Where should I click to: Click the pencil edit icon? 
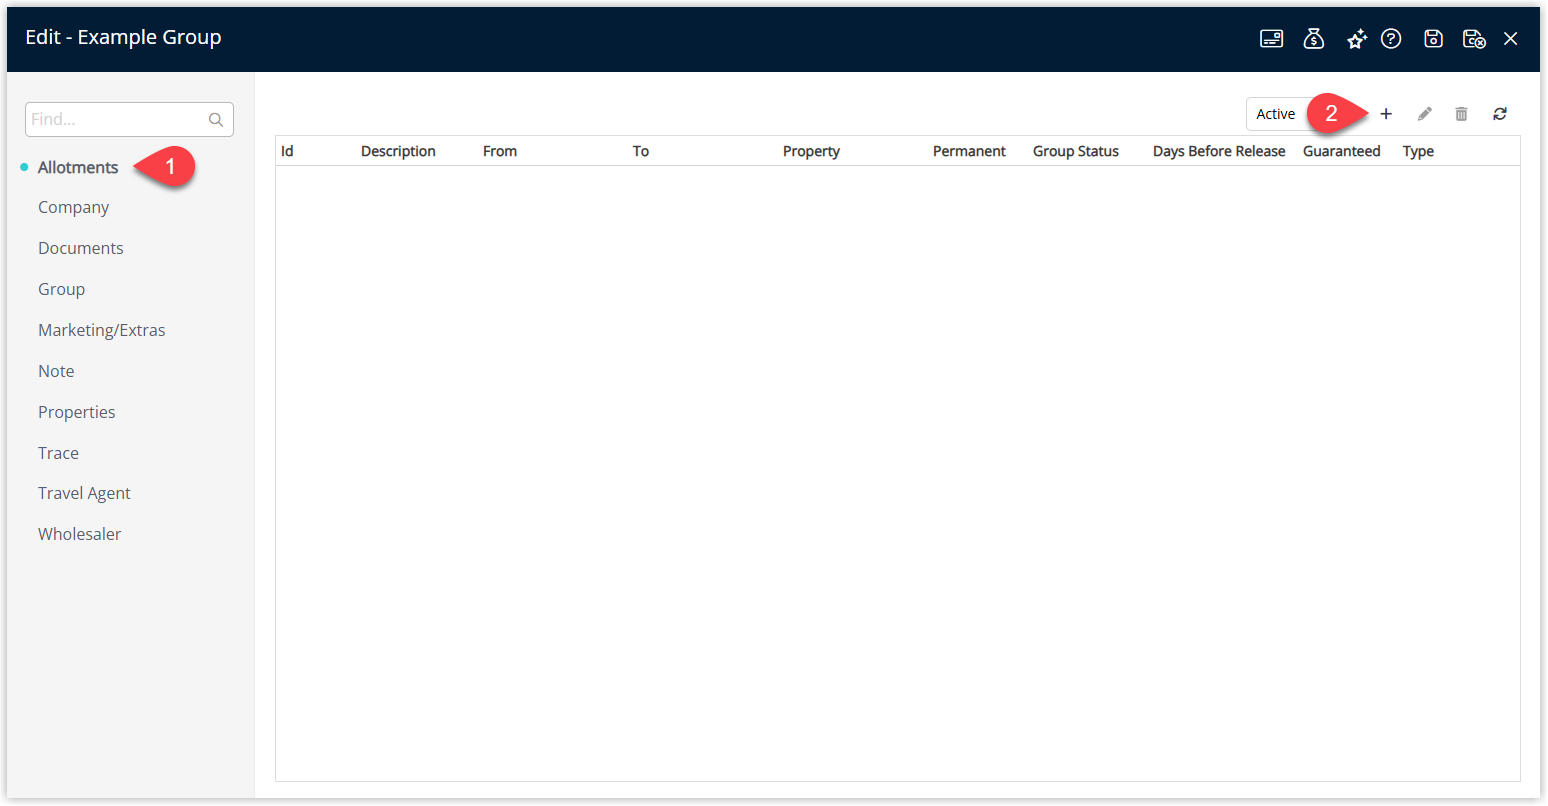[1425, 114]
